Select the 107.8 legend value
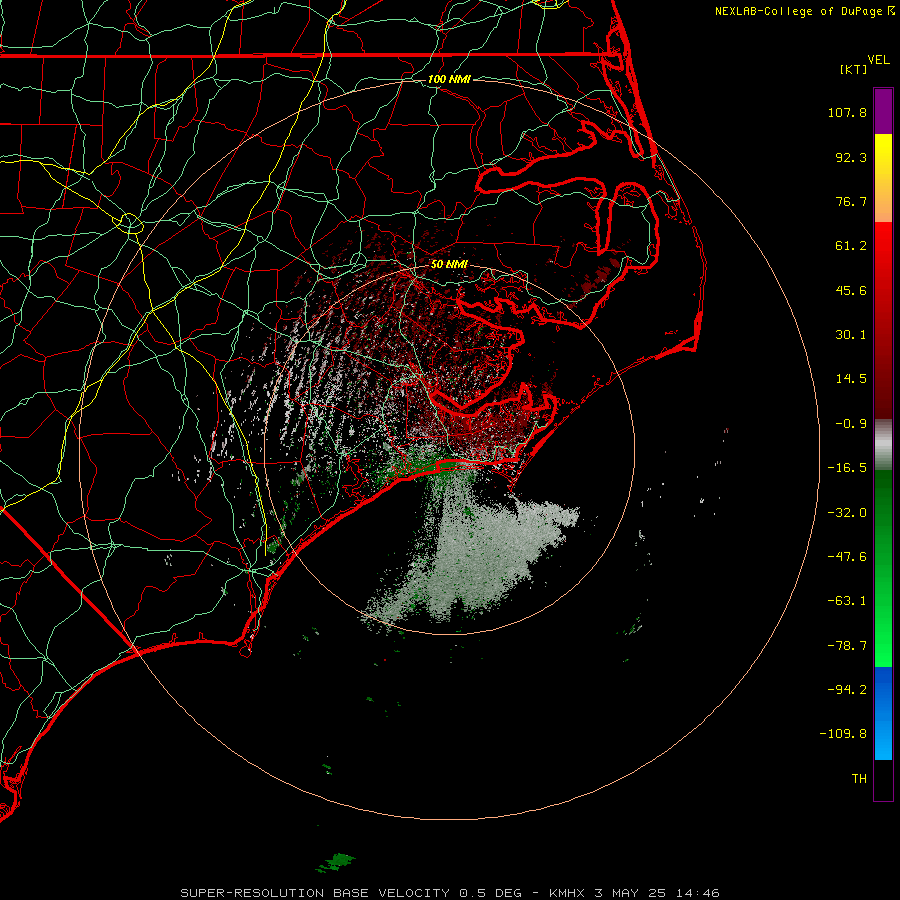 (847, 112)
